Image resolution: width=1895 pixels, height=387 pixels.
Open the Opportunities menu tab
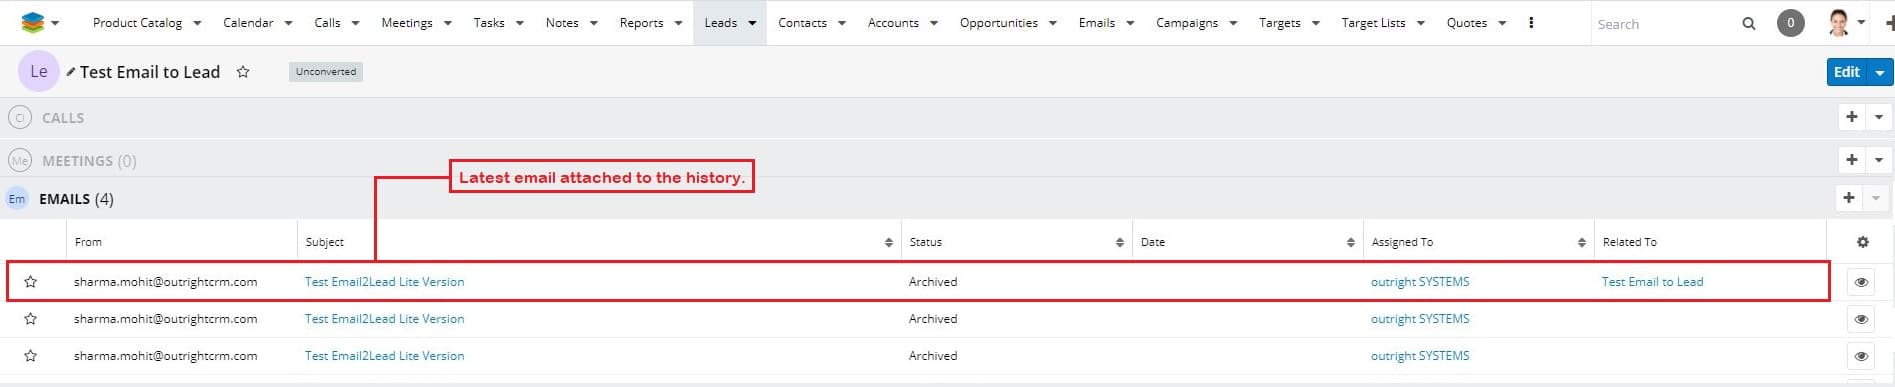(x=998, y=23)
